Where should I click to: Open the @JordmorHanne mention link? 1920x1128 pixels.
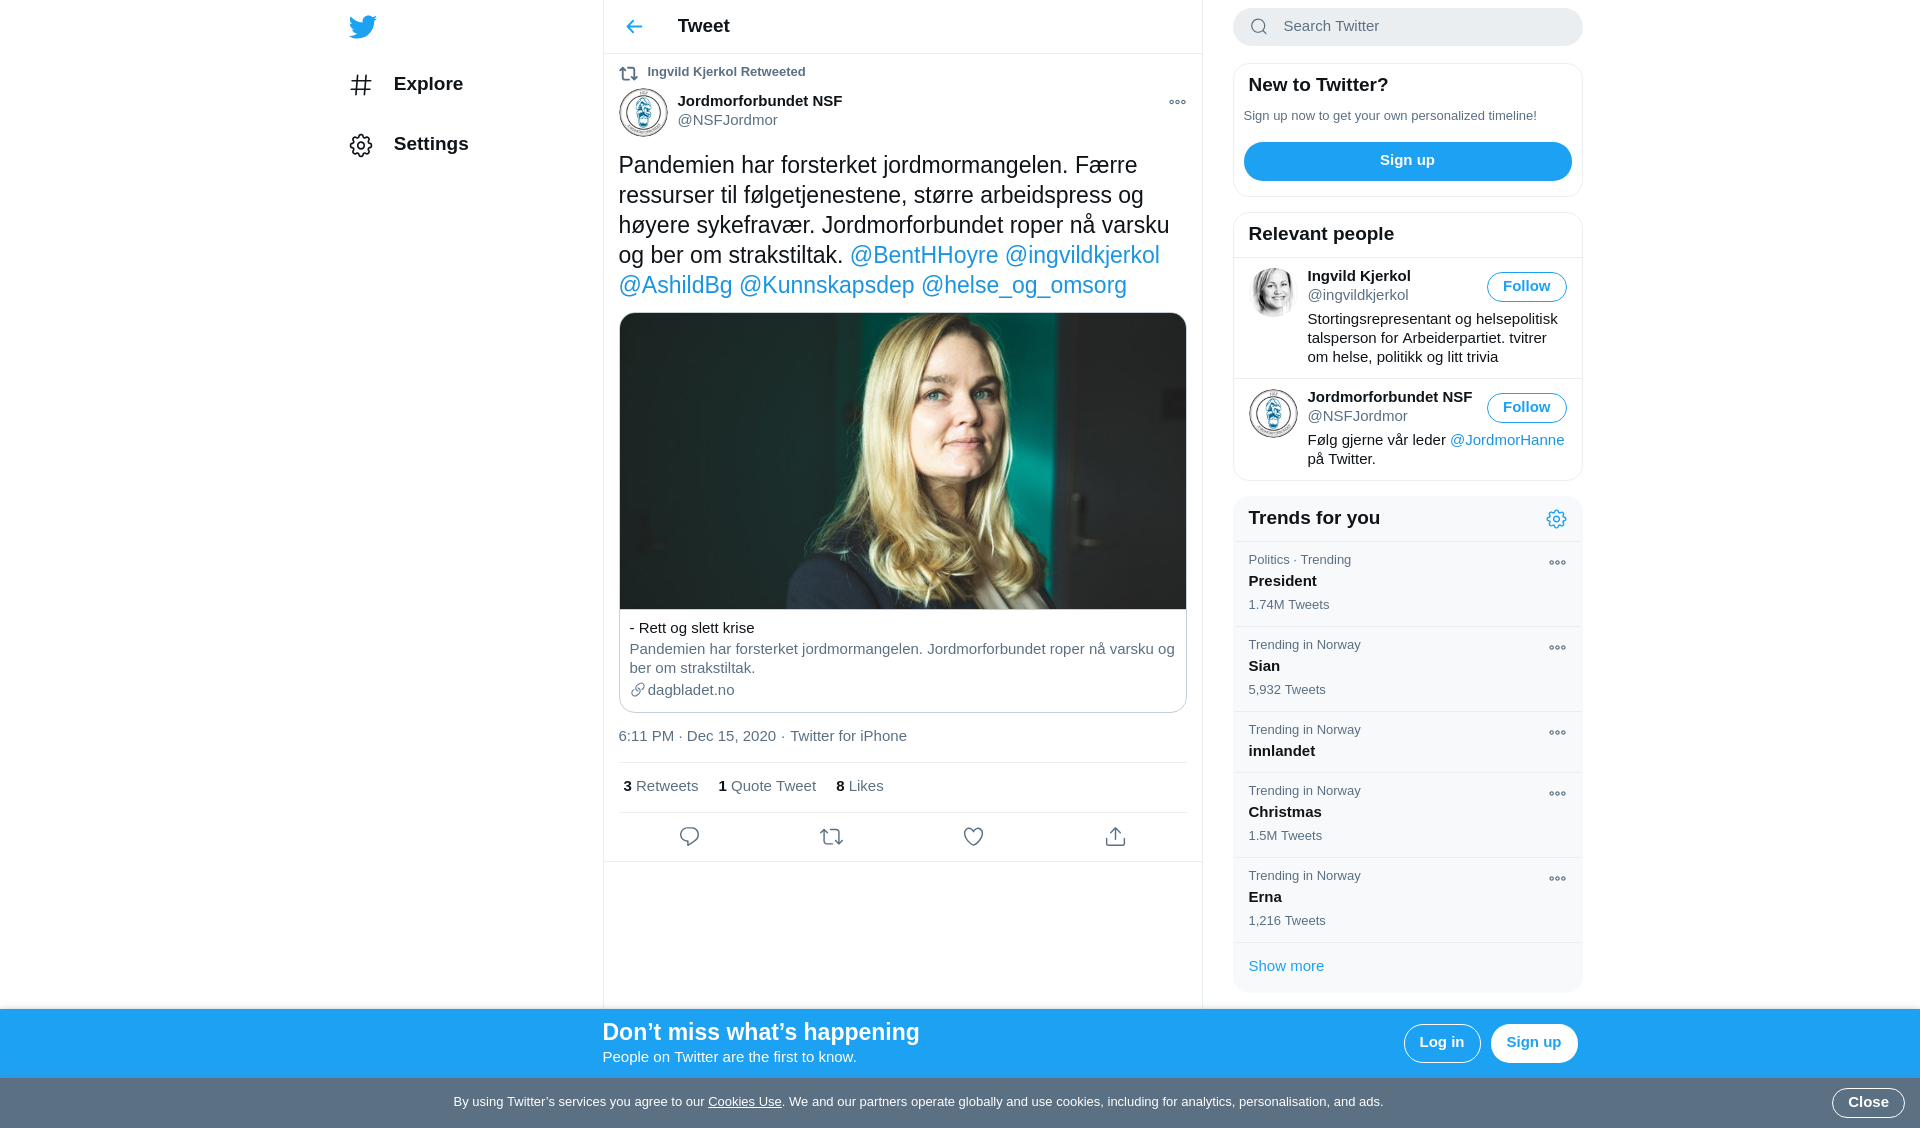tap(1506, 440)
